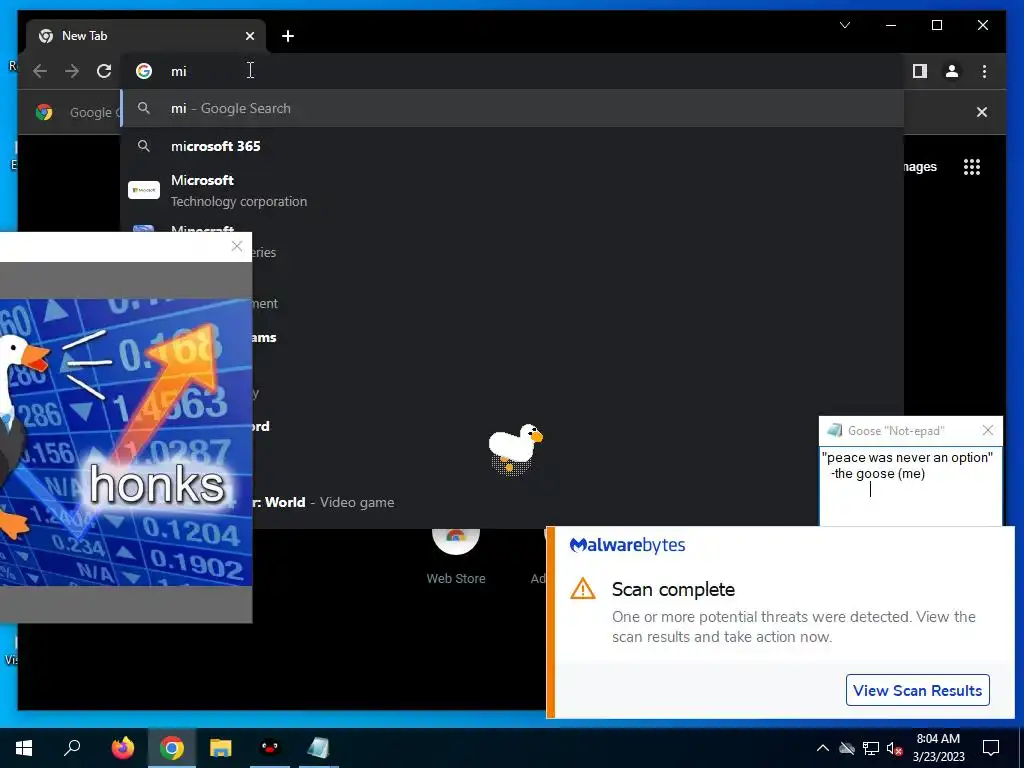Image resolution: width=1024 pixels, height=768 pixels.
Task: Click the desktop goose character
Action: [515, 449]
